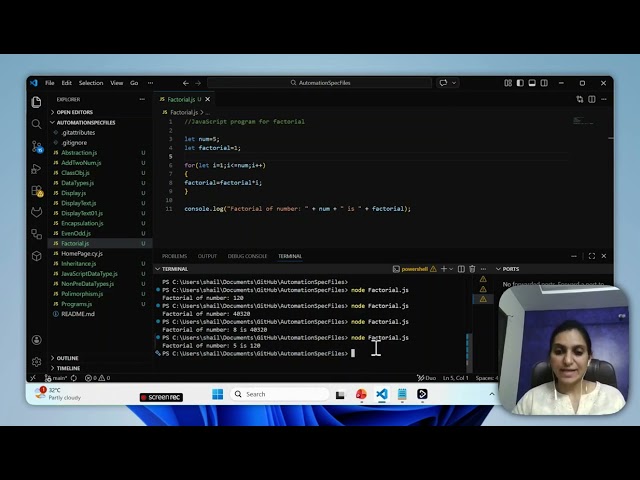Collapse the Ports section header
Image resolution: width=640 pixels, height=480 pixels.
(x=507, y=269)
